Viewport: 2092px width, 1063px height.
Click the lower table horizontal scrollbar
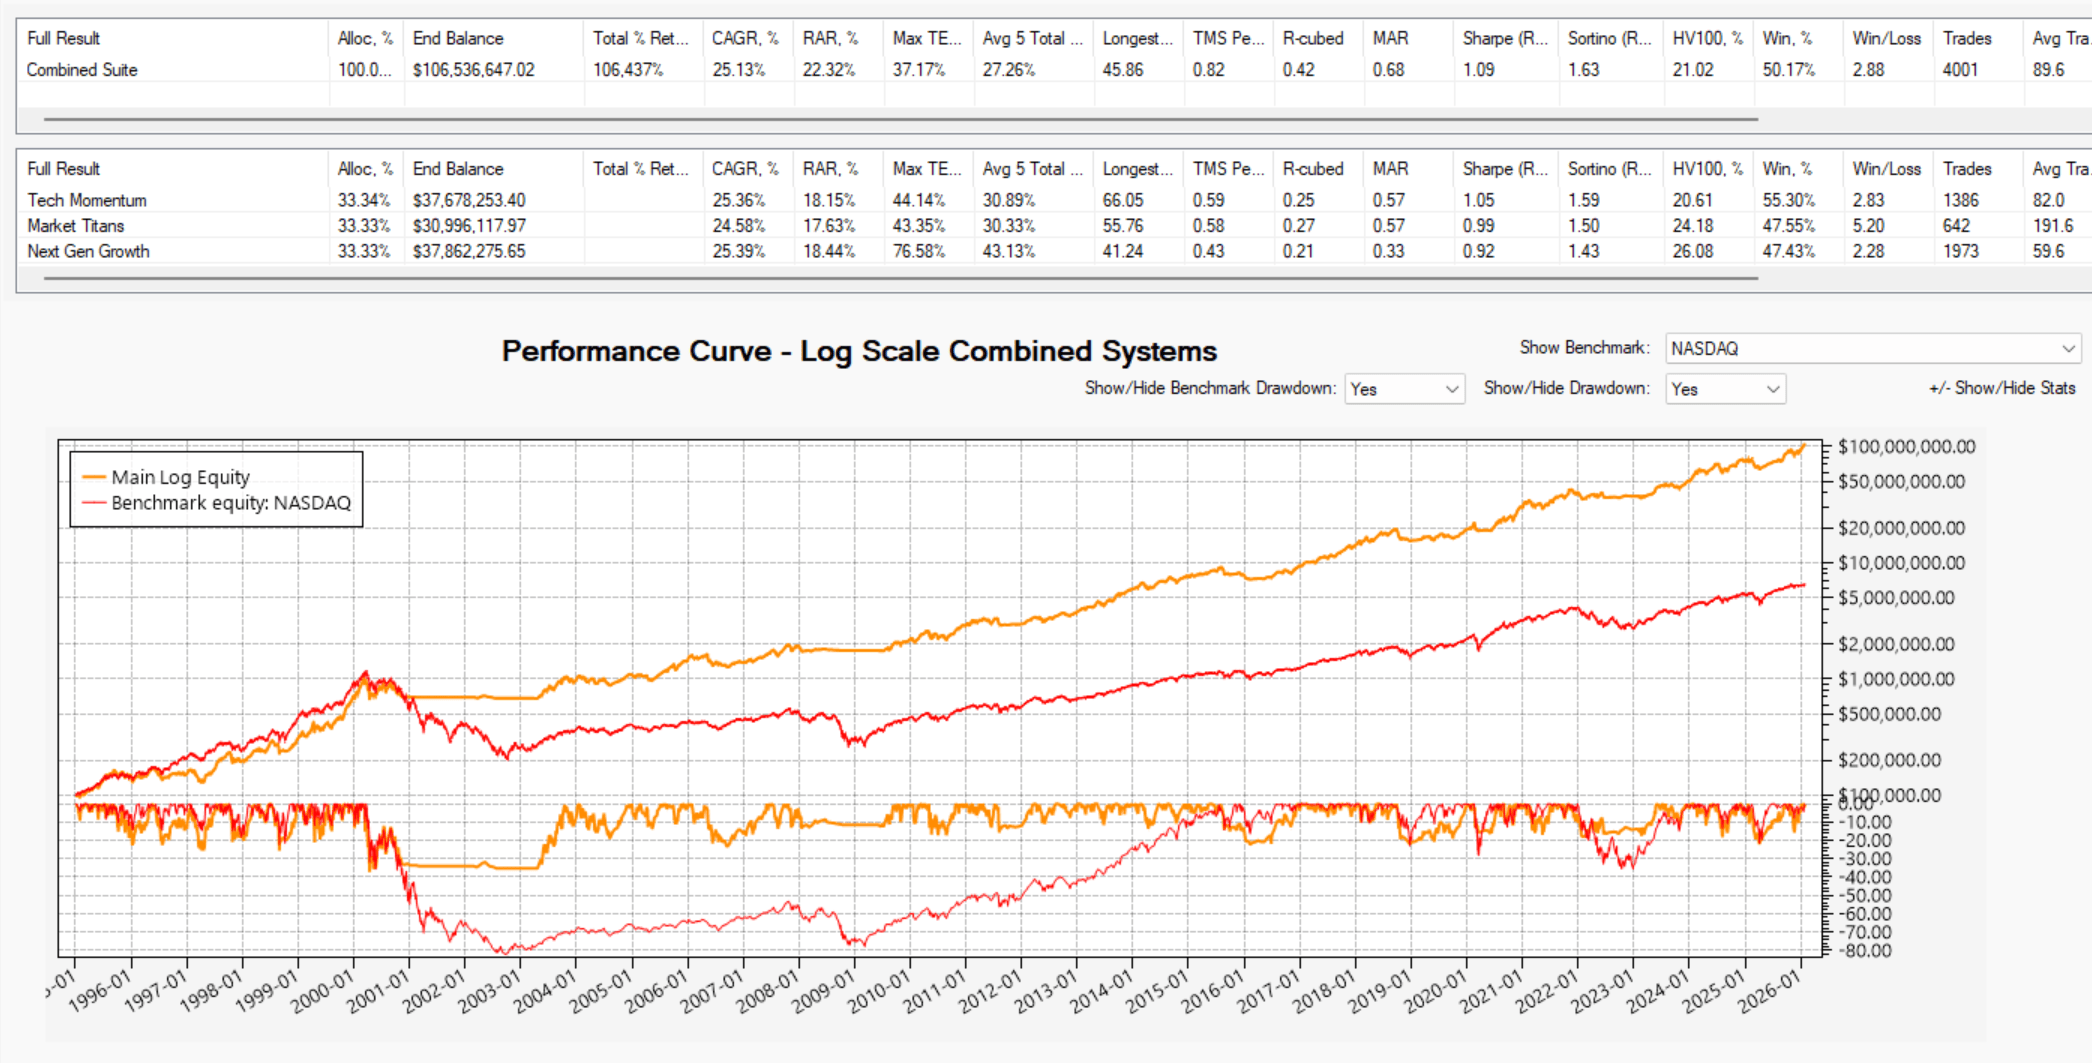point(900,278)
